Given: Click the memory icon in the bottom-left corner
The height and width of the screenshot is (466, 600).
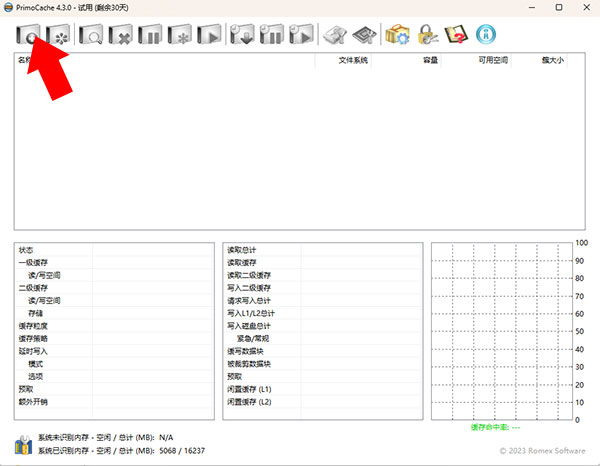Looking at the screenshot, I should (22, 444).
